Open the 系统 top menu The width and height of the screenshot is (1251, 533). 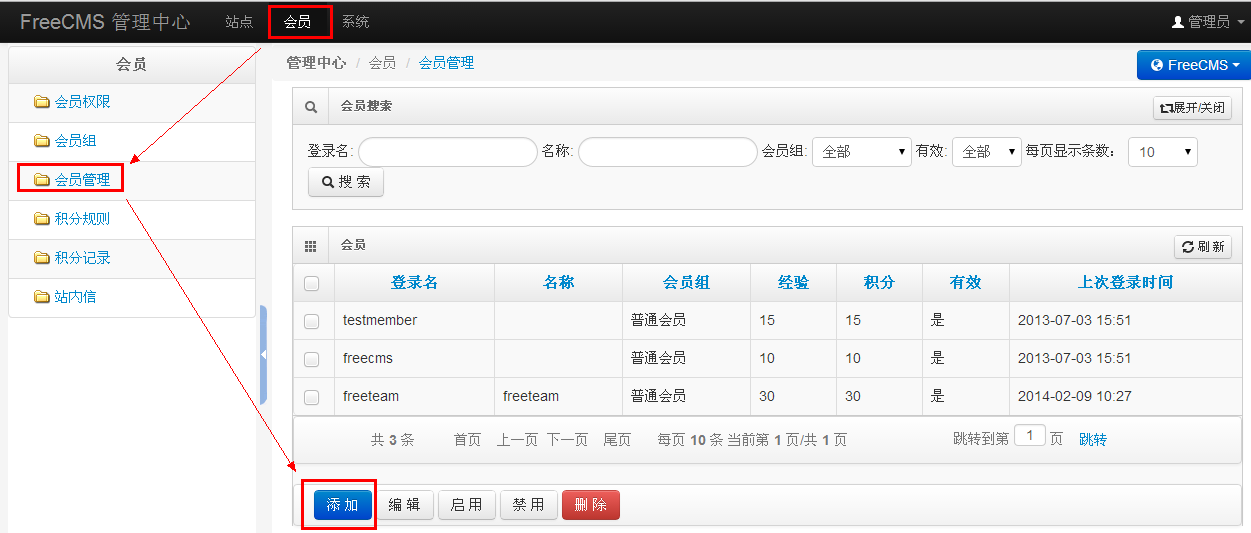[x=355, y=22]
